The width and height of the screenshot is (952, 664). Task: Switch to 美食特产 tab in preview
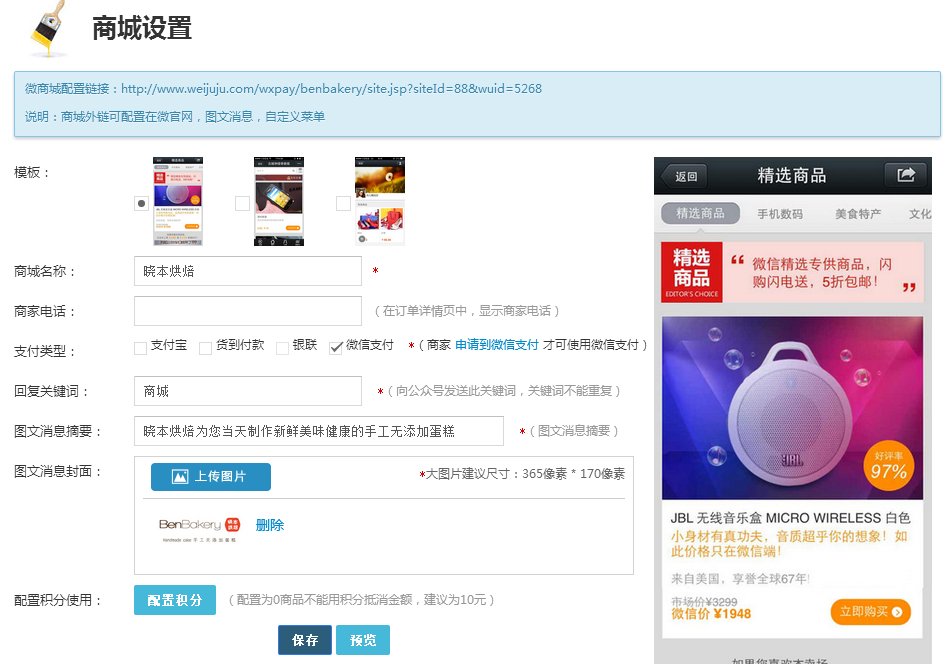858,214
